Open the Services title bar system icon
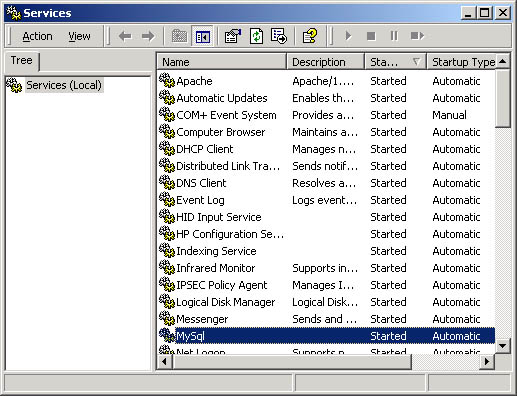517x396 pixels. click(14, 13)
